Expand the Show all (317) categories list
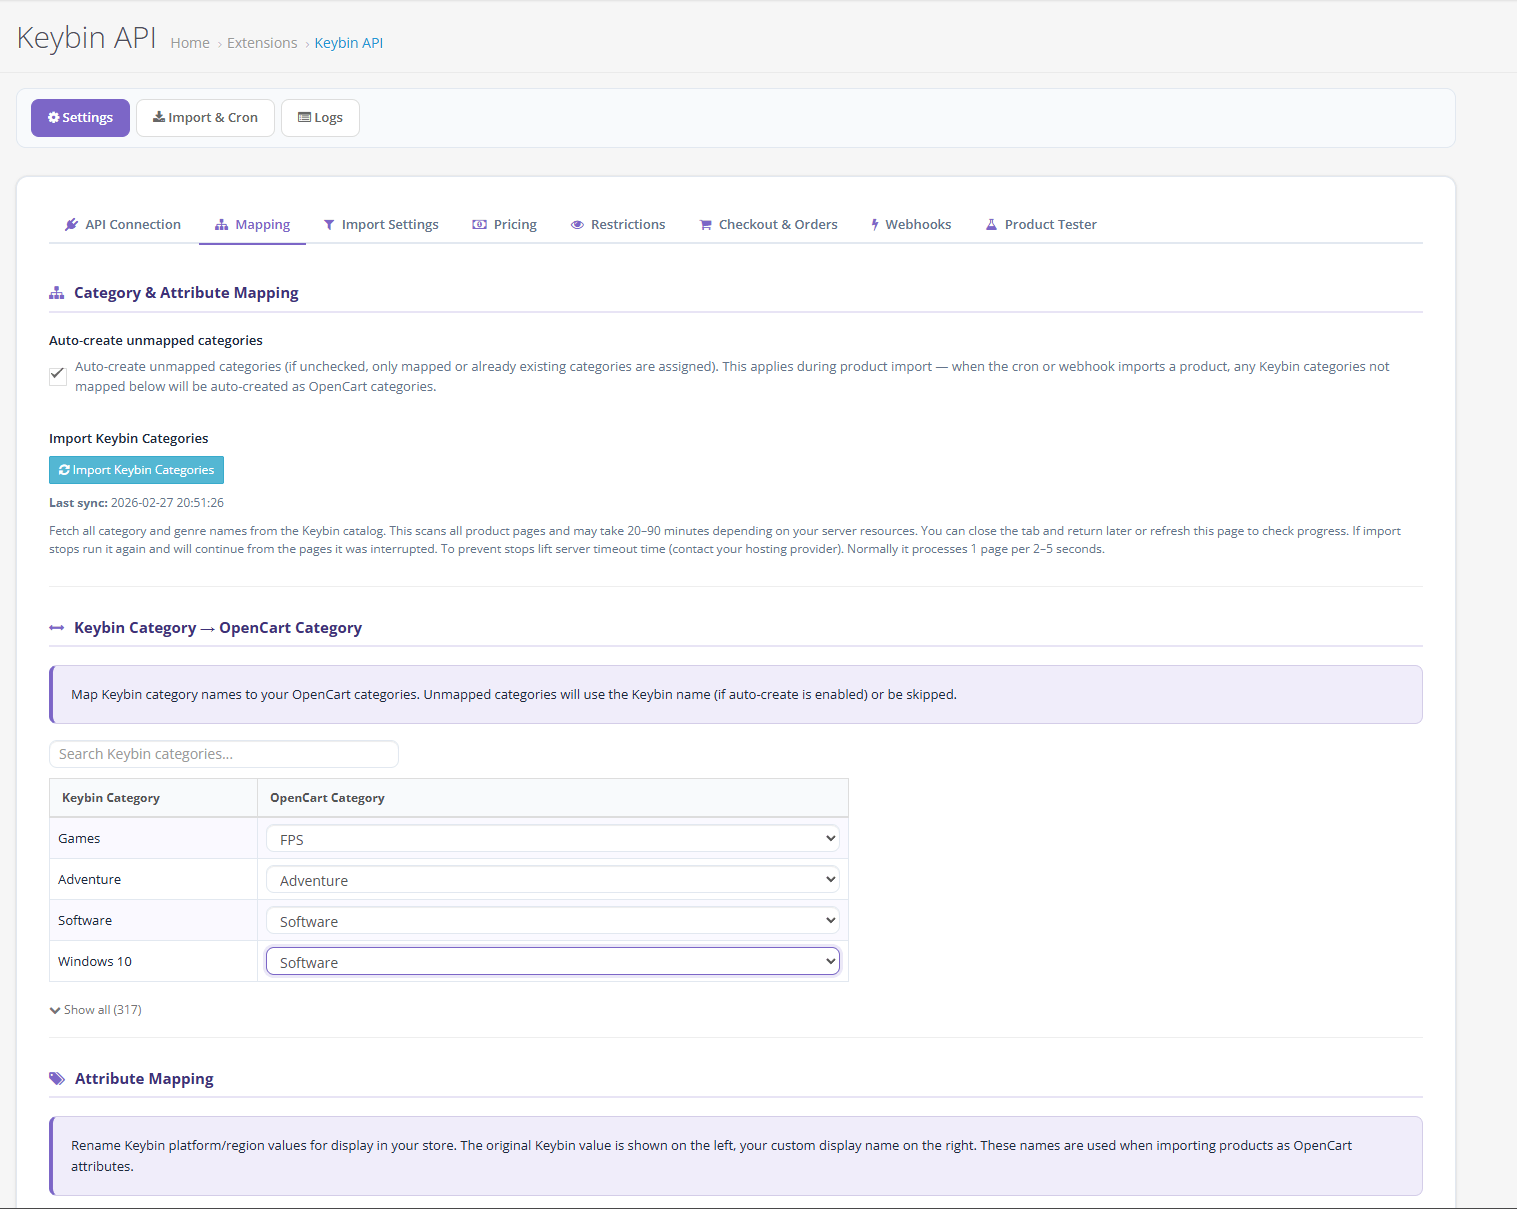The width and height of the screenshot is (1517, 1209). point(96,1010)
